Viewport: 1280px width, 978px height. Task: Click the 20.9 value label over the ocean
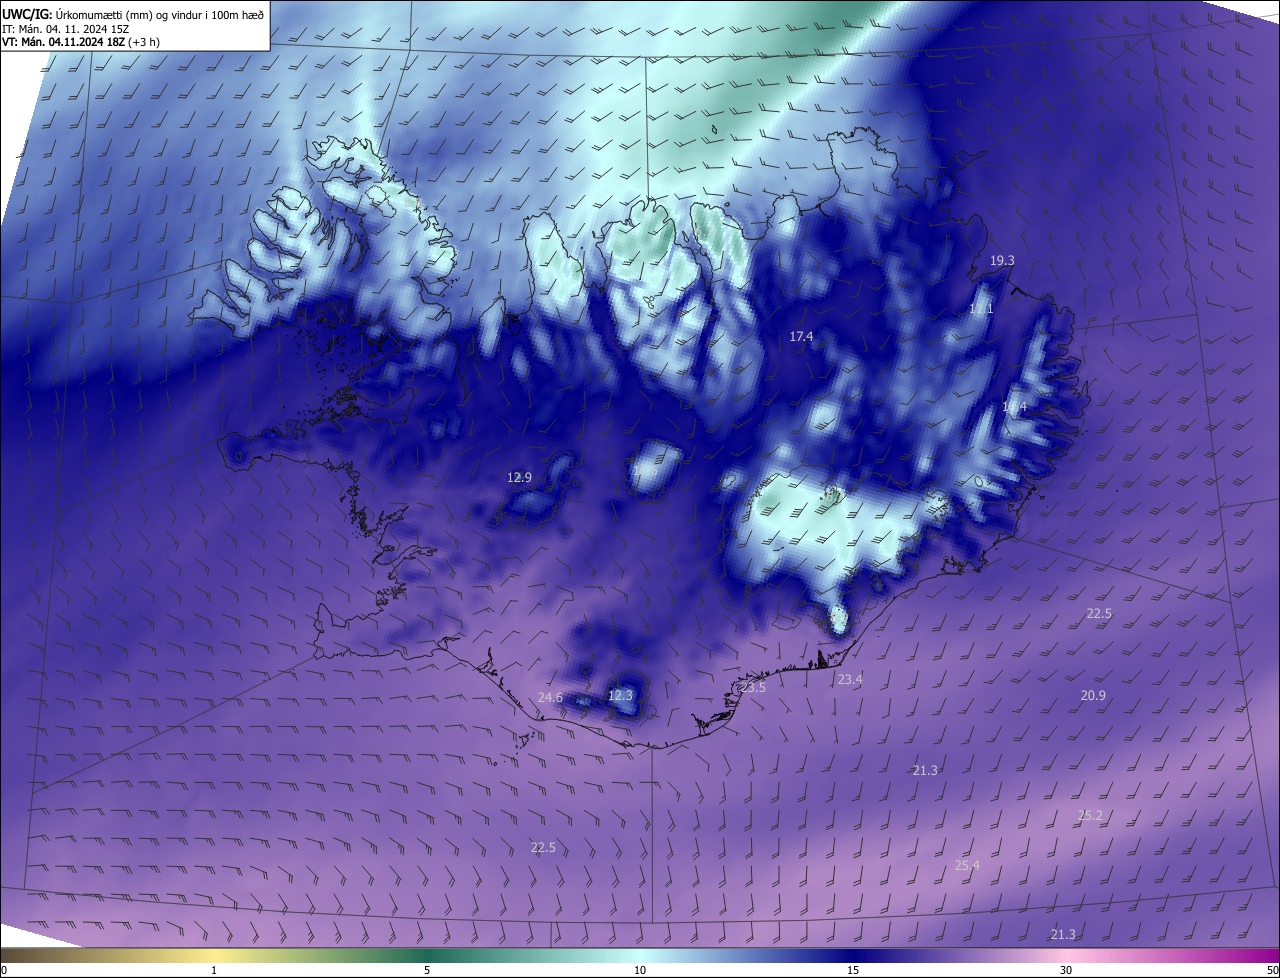(1093, 695)
